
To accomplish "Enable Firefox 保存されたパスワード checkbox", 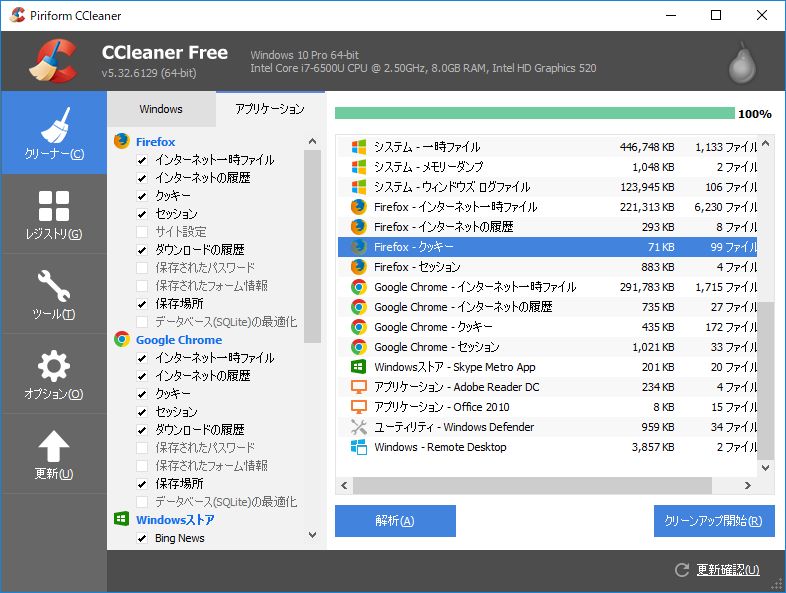I will [x=142, y=268].
